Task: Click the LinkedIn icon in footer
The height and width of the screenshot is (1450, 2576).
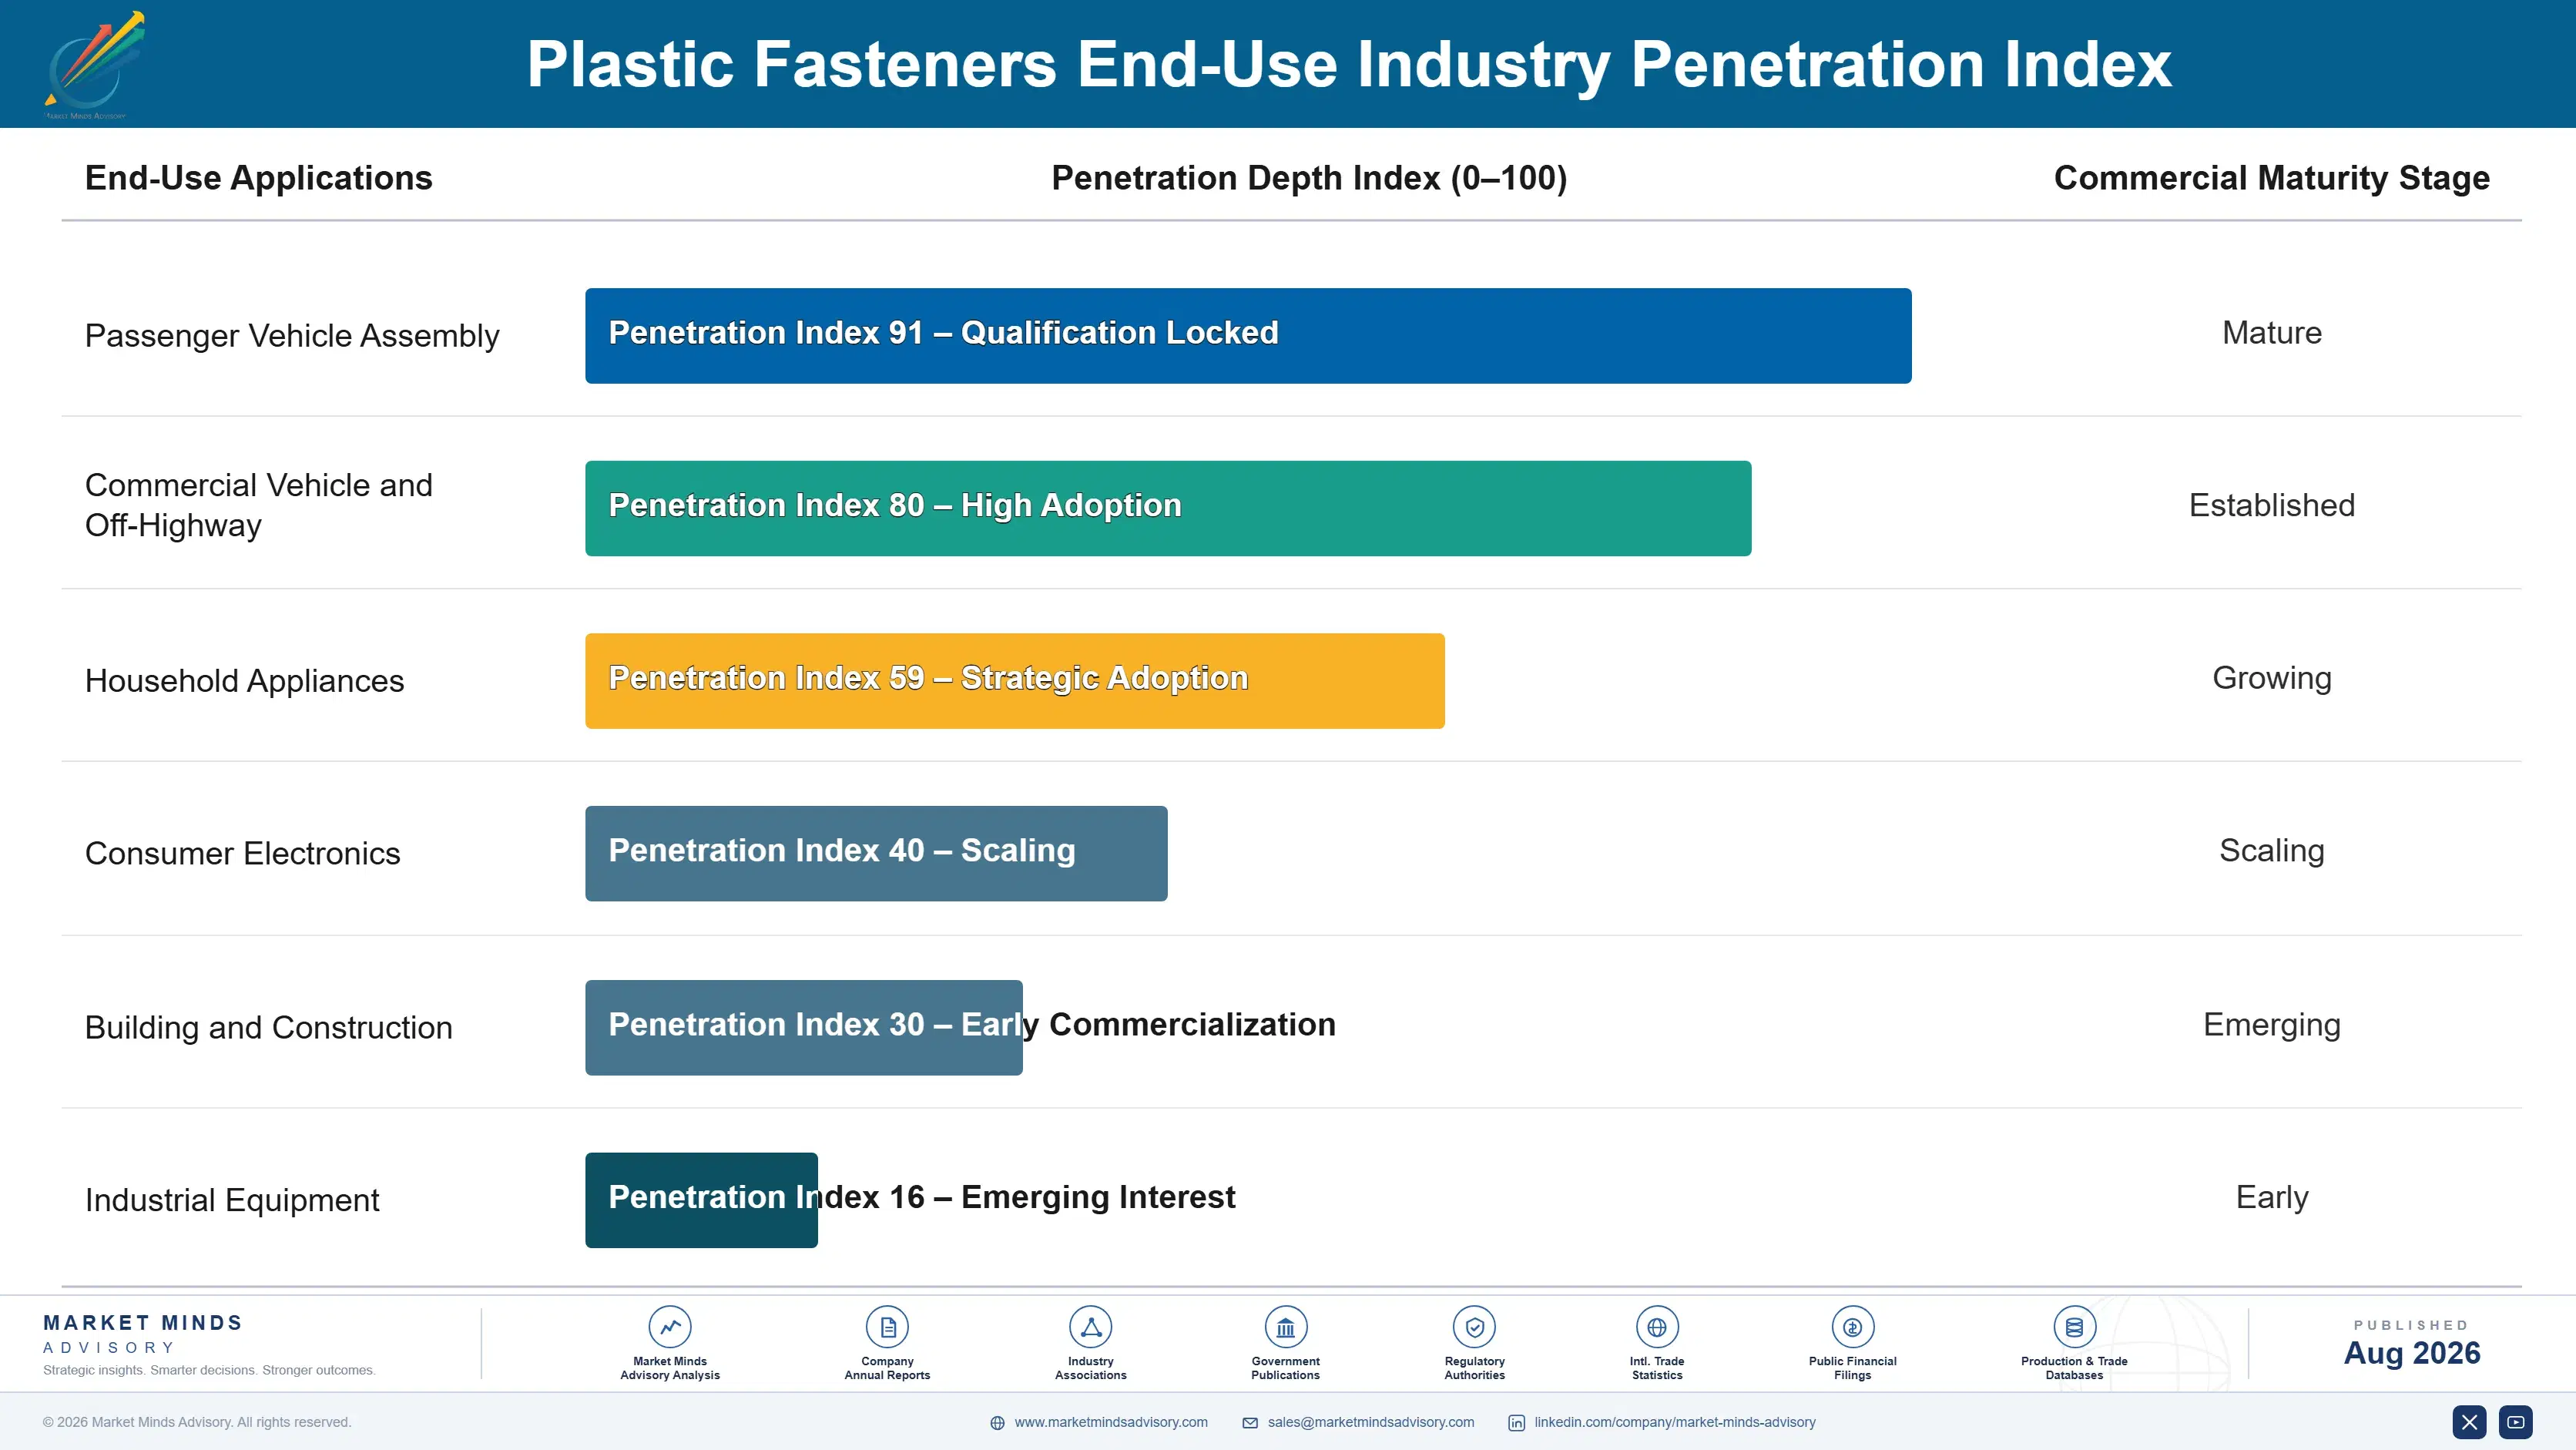Action: [x=1517, y=1423]
